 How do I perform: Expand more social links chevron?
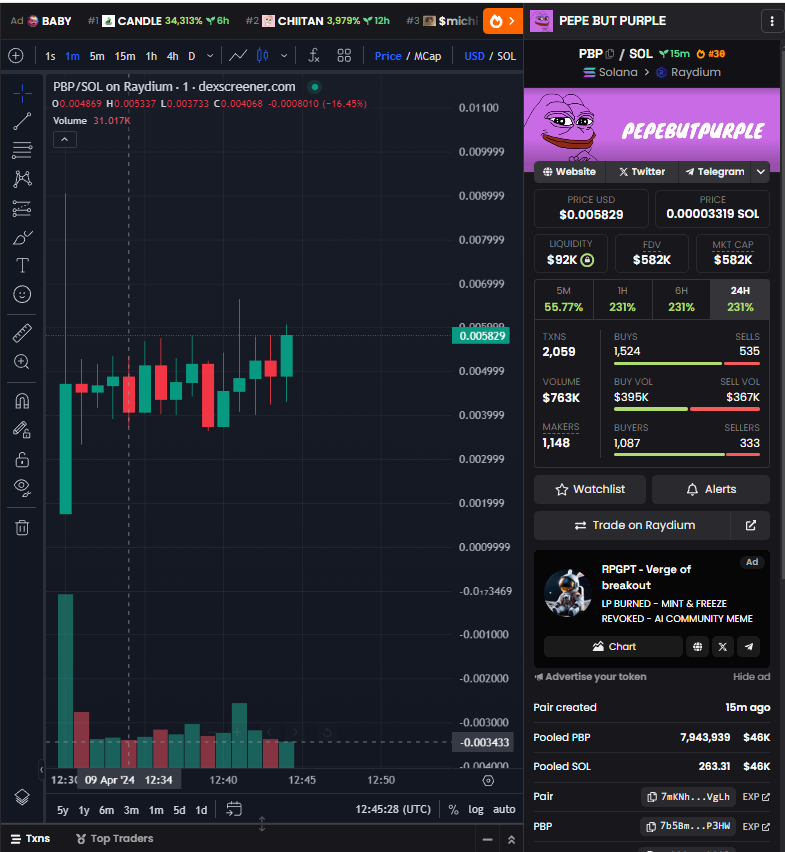point(761,172)
